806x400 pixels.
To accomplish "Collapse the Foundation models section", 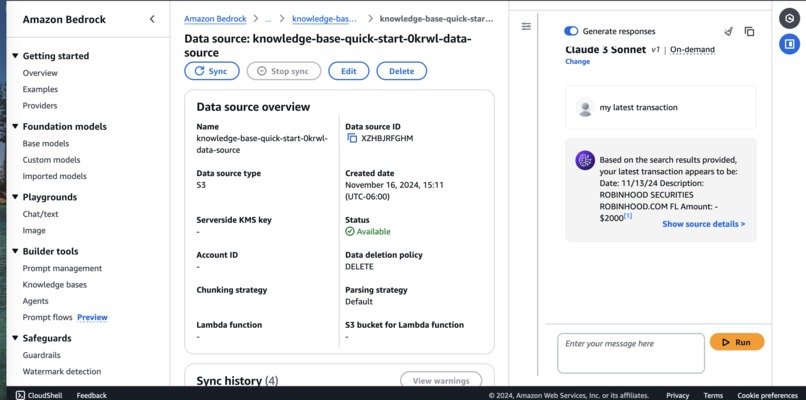I will point(15,126).
